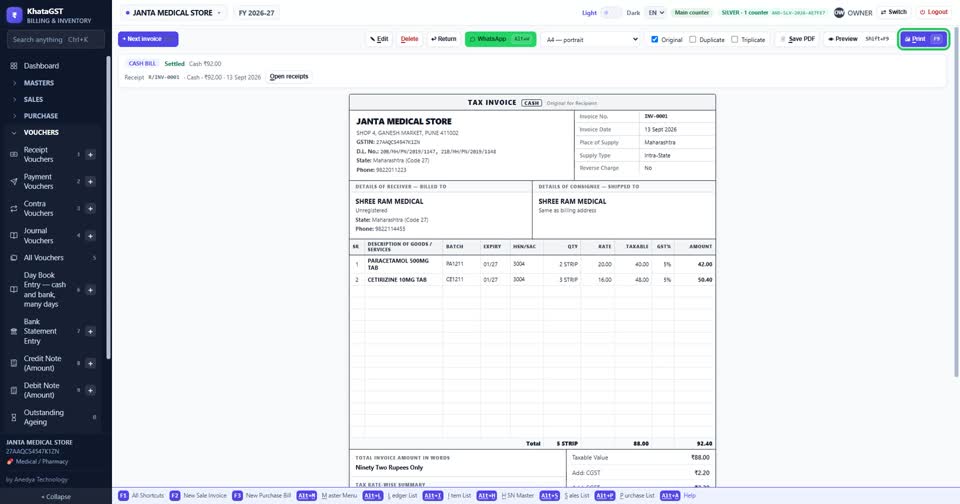
Task: Check the Triplicate copy checkbox
Action: pyautogui.click(x=734, y=39)
